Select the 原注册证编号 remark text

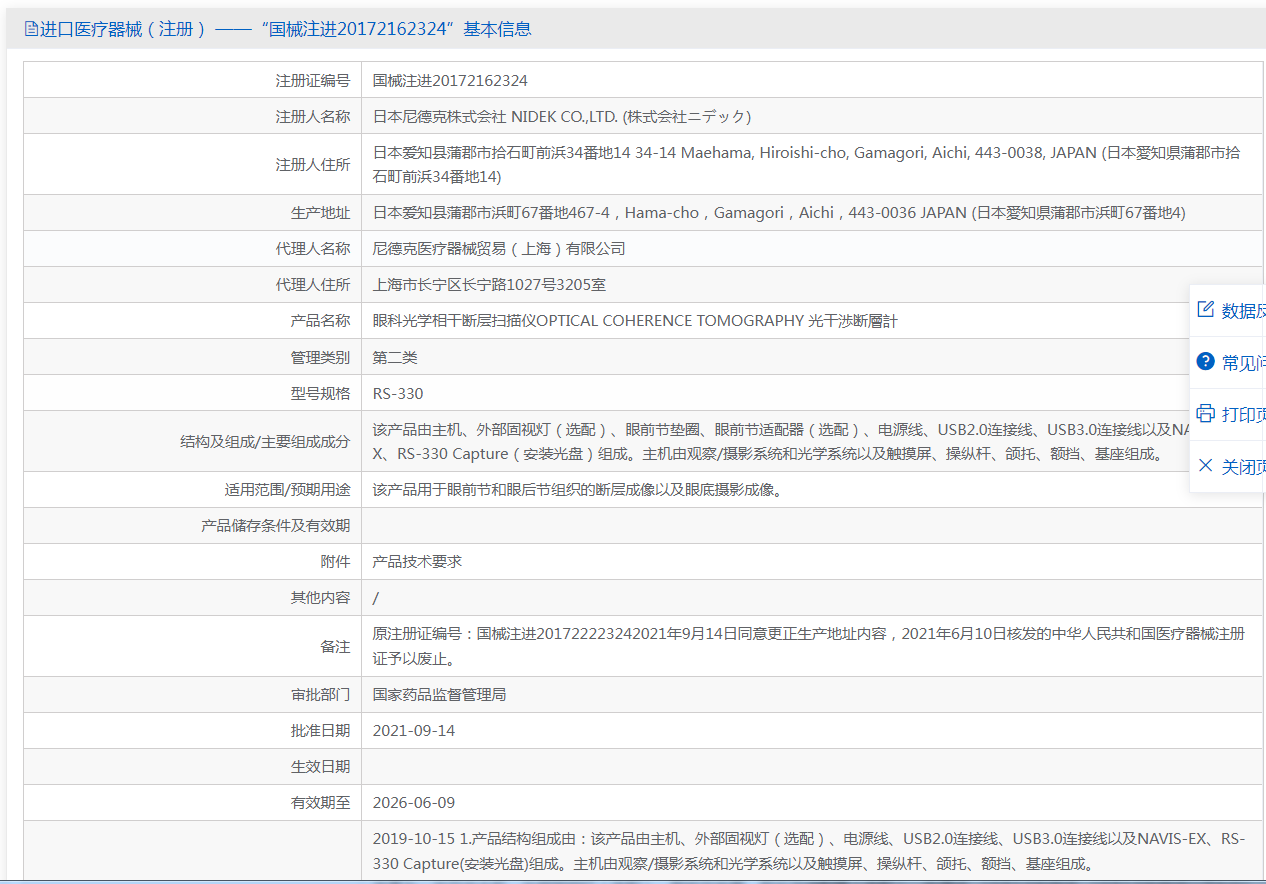809,646
